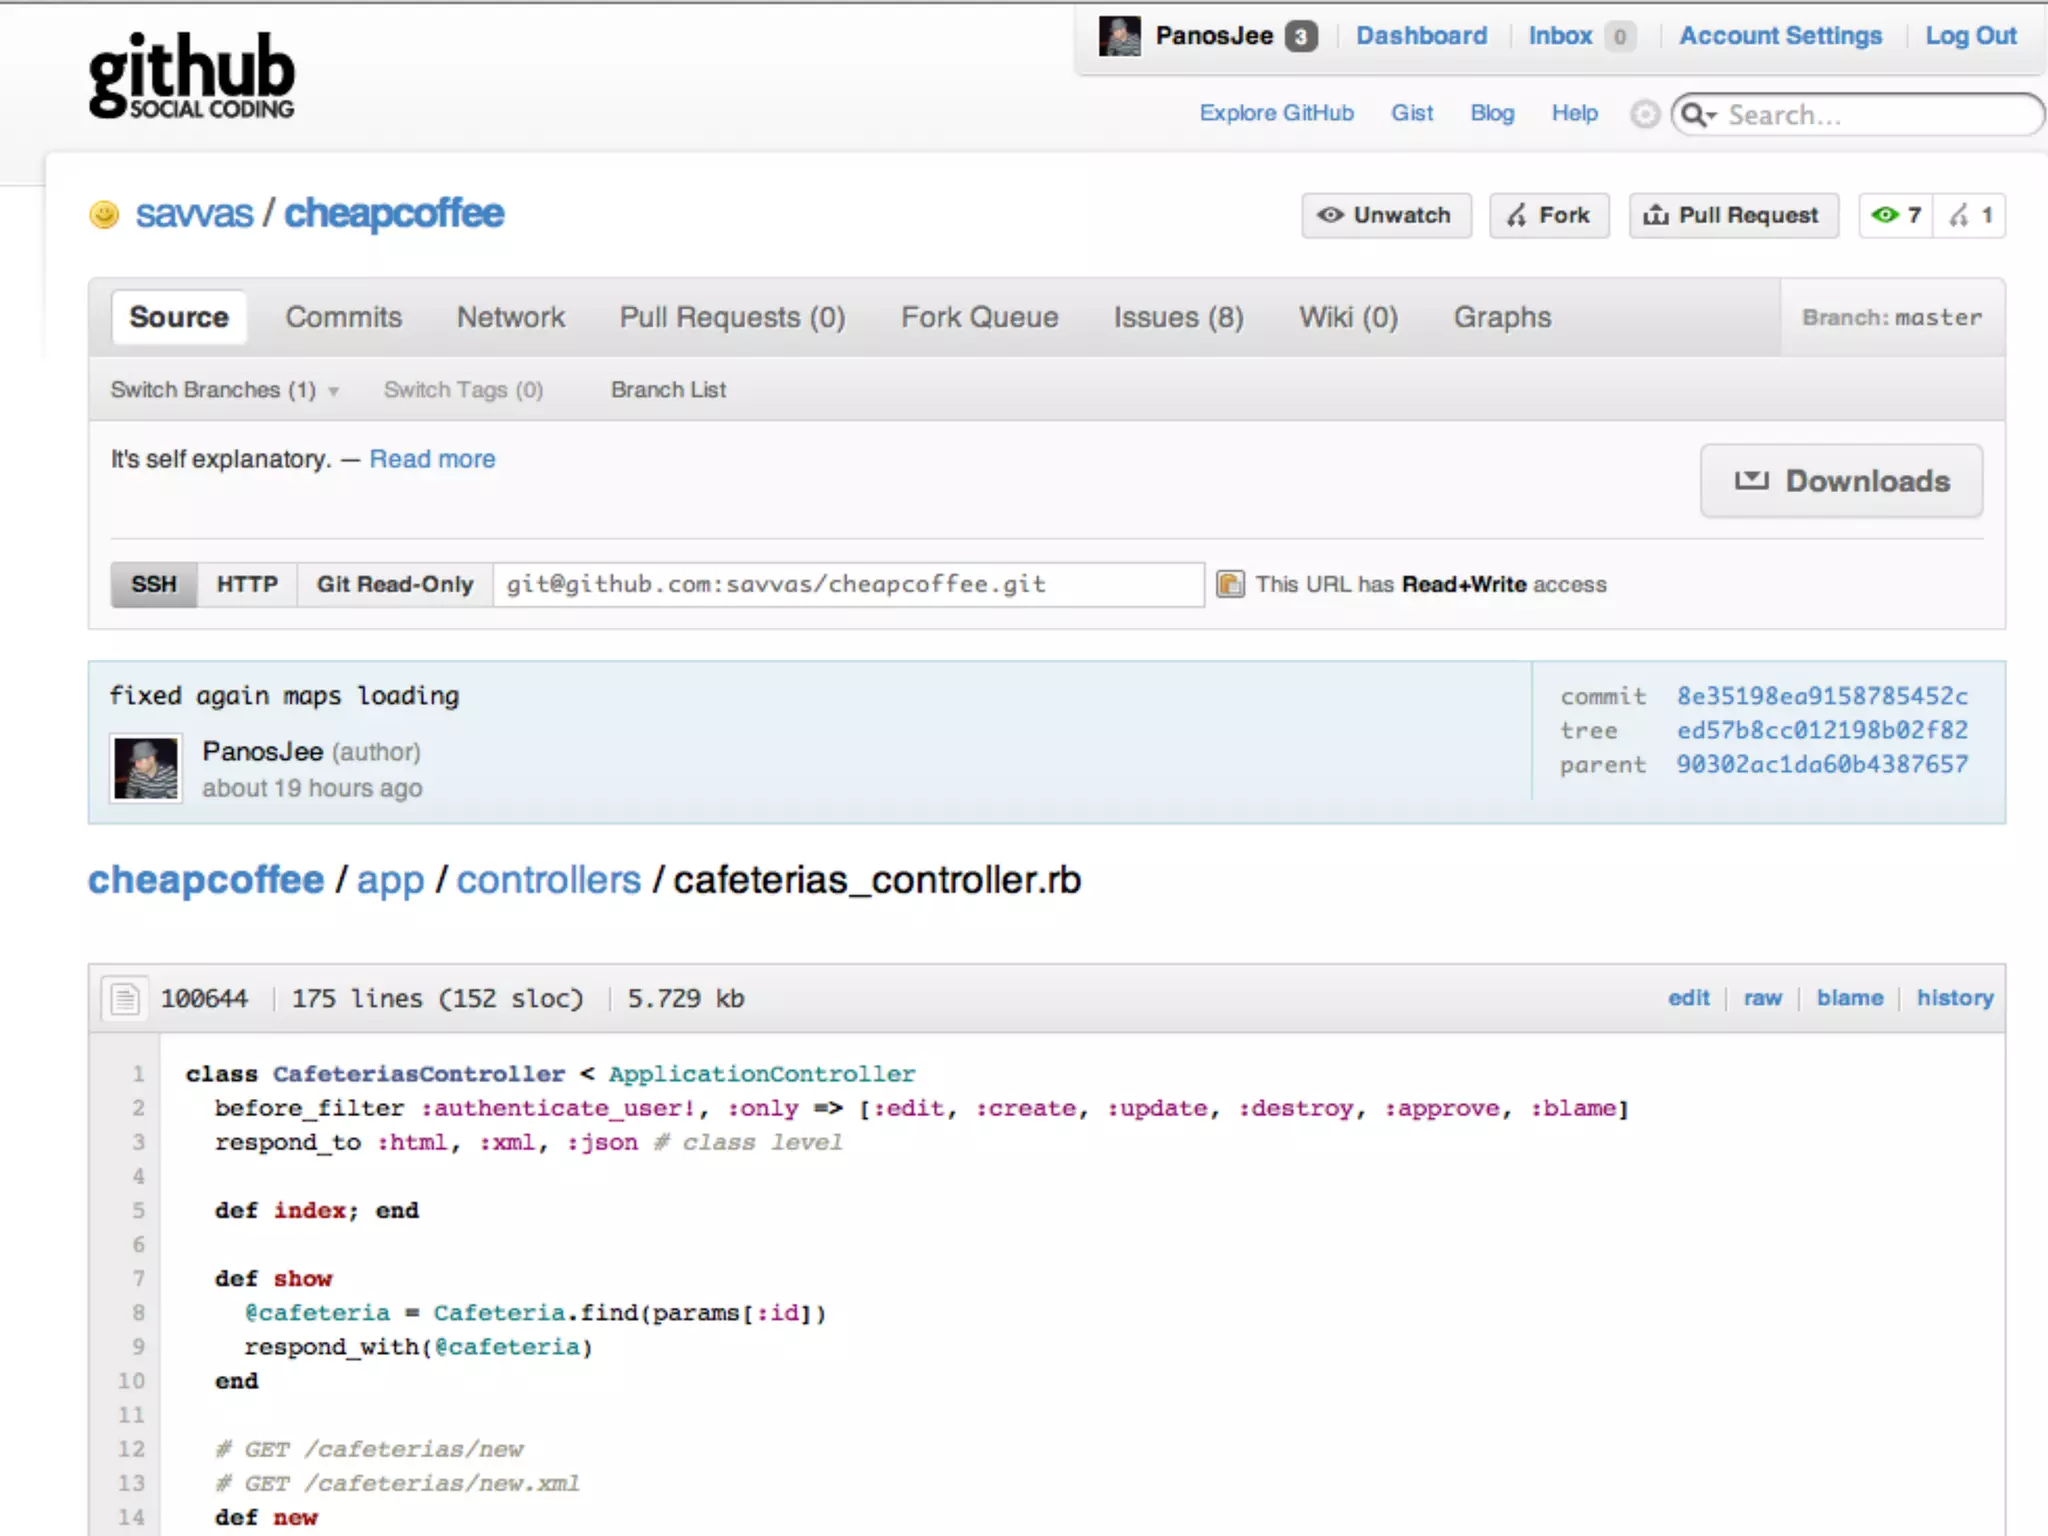
Task: Click the yellow smiley icon beside savvas
Action: click(x=105, y=214)
